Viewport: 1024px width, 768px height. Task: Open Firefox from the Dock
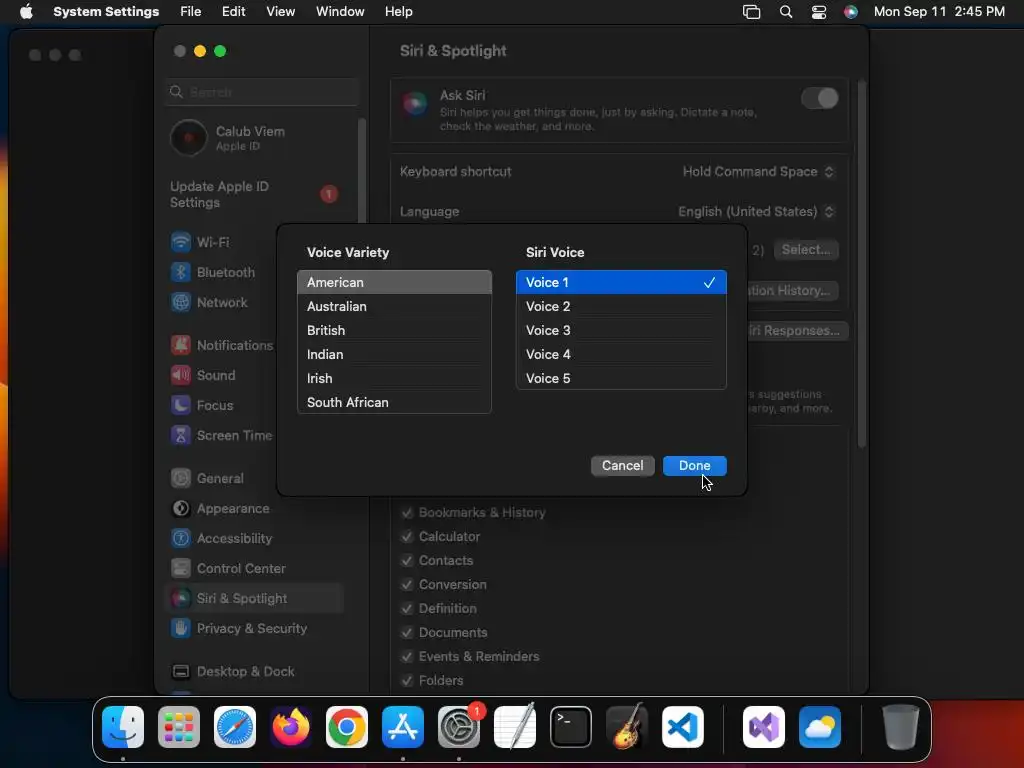point(291,727)
